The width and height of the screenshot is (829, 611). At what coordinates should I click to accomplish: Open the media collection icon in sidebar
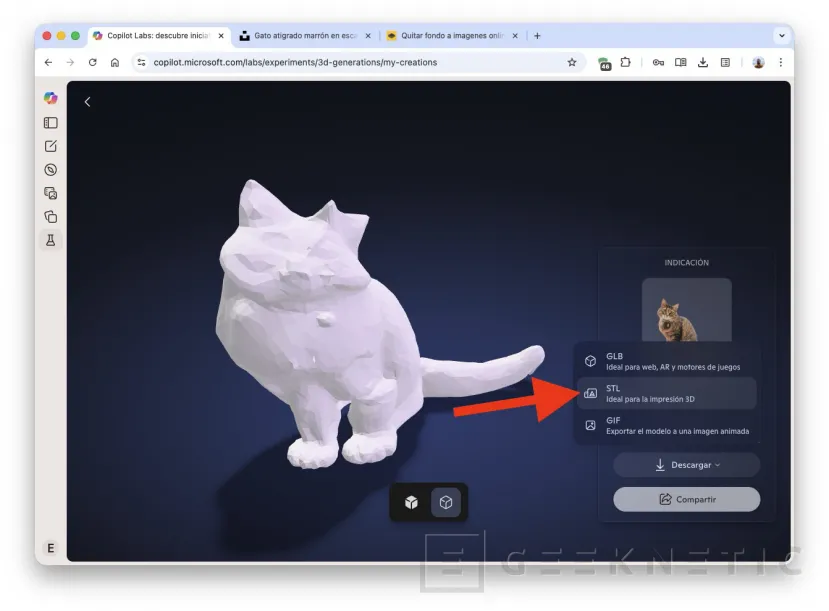tap(50, 193)
